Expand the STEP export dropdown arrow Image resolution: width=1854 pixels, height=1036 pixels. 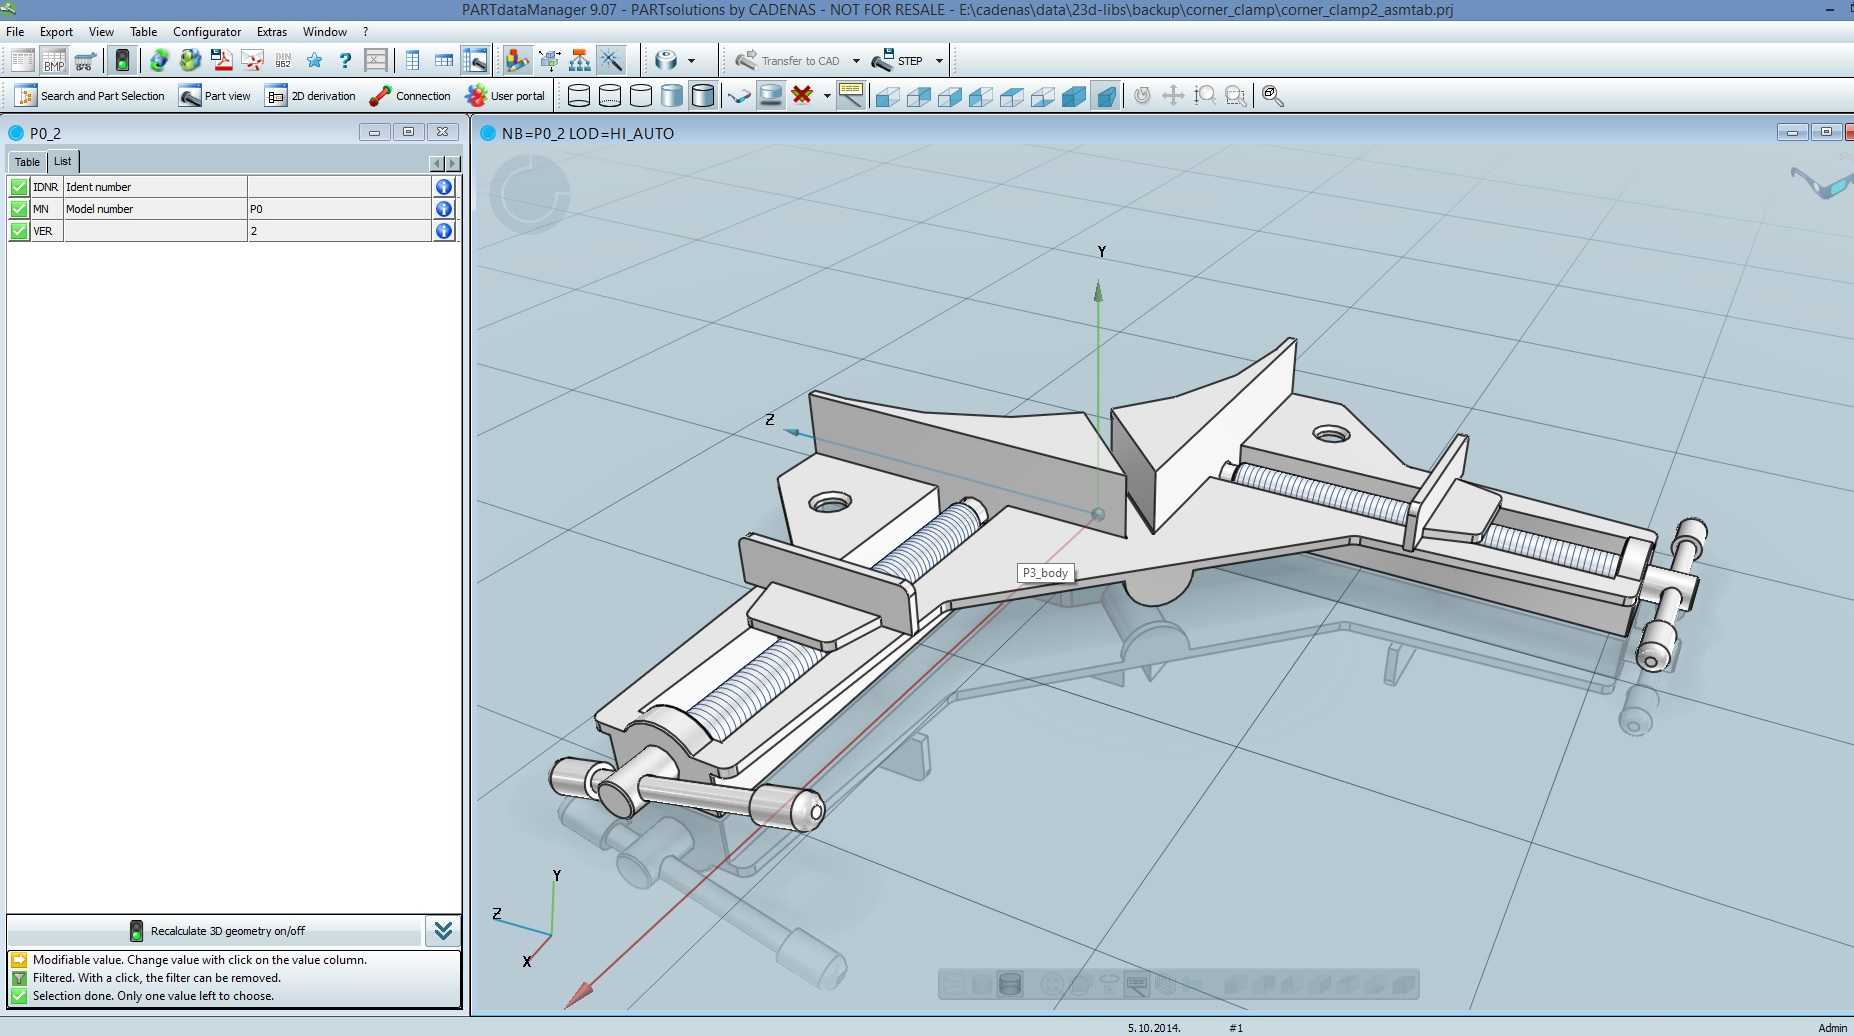click(939, 61)
